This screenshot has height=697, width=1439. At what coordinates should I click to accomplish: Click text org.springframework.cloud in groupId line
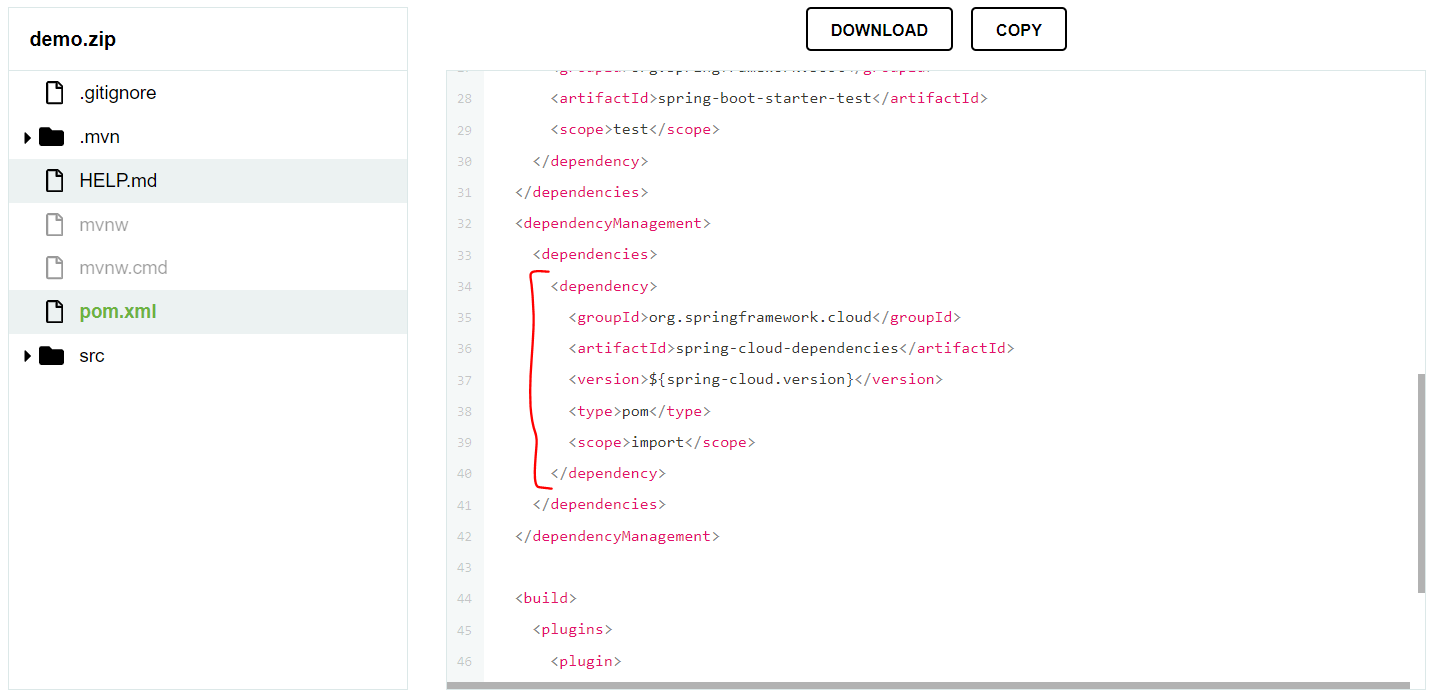click(x=761, y=317)
